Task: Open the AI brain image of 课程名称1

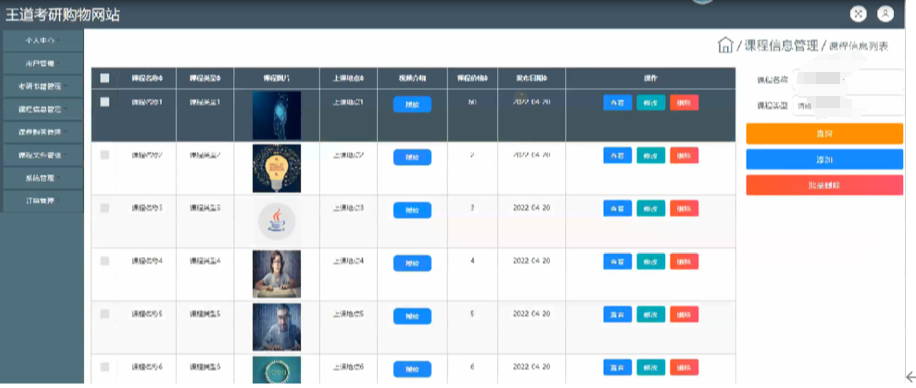Action: point(277,115)
